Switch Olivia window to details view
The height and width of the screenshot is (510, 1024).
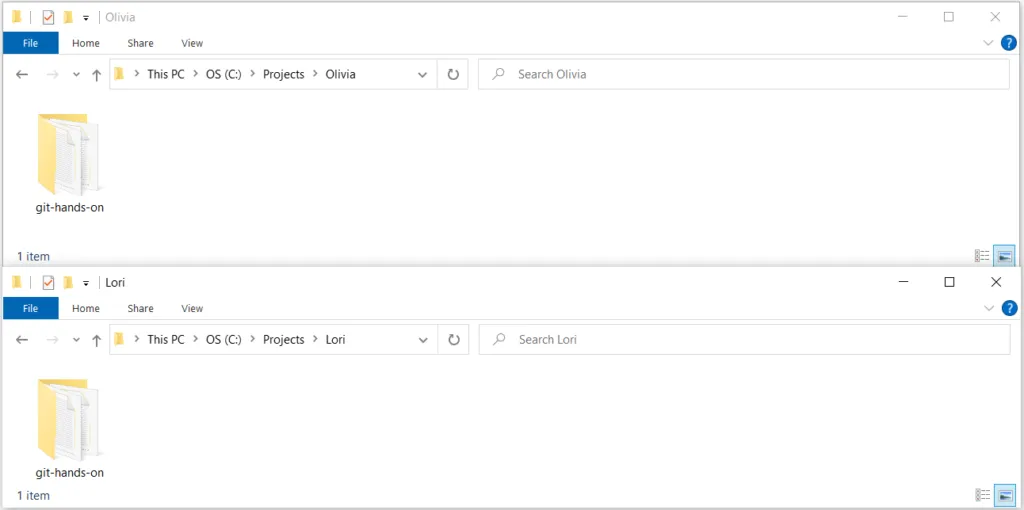(x=982, y=256)
